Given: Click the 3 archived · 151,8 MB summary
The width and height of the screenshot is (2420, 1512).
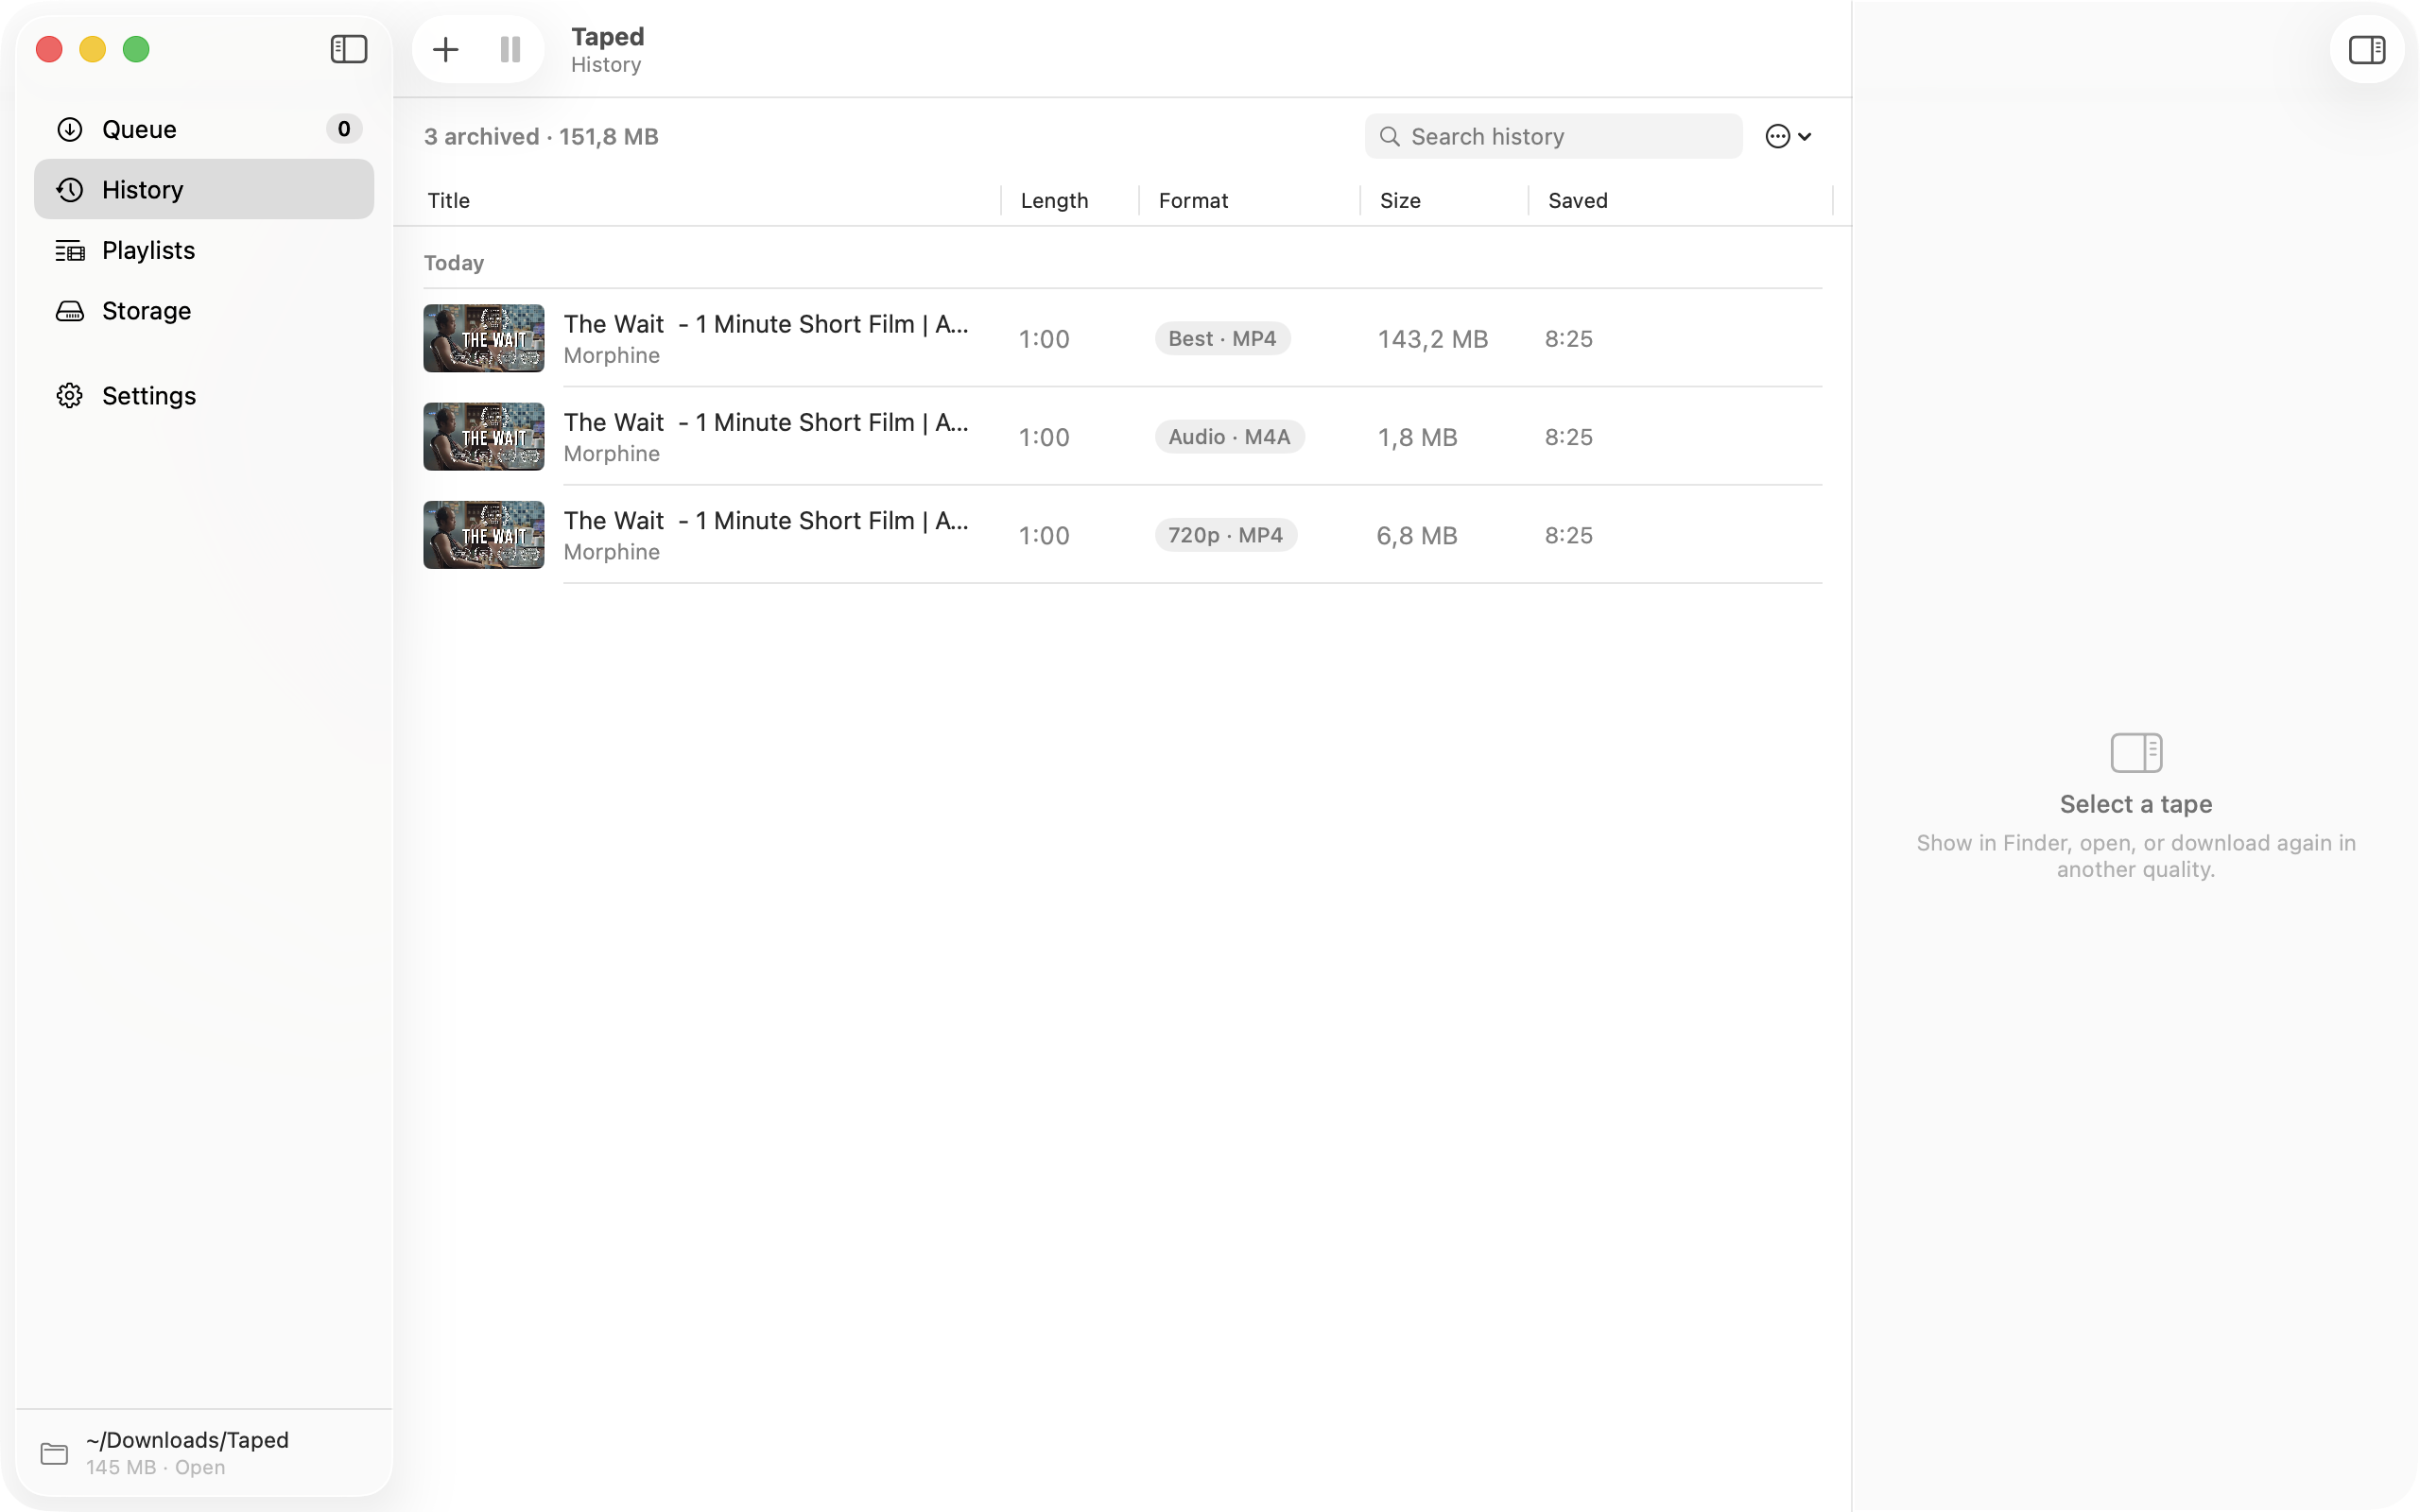Looking at the screenshot, I should pyautogui.click(x=541, y=136).
